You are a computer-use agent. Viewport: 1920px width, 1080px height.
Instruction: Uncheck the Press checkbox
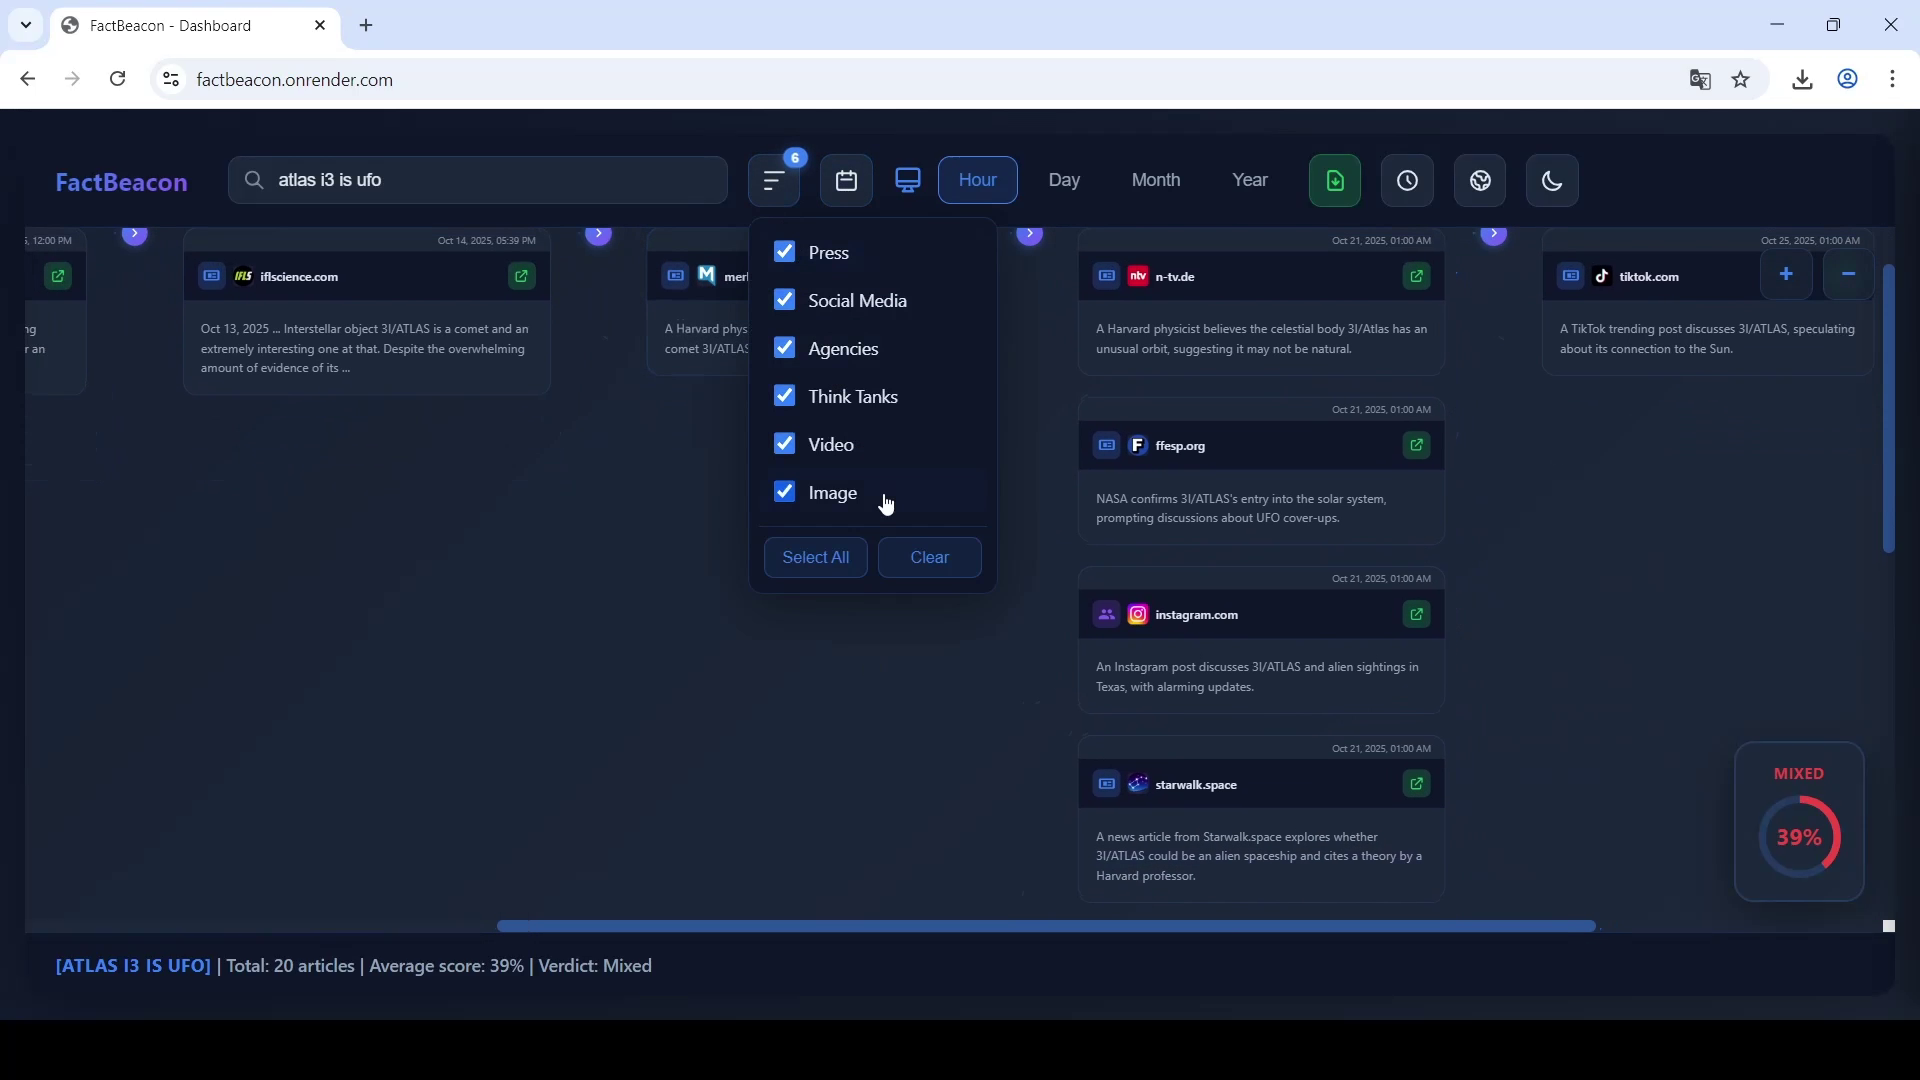coord(785,252)
